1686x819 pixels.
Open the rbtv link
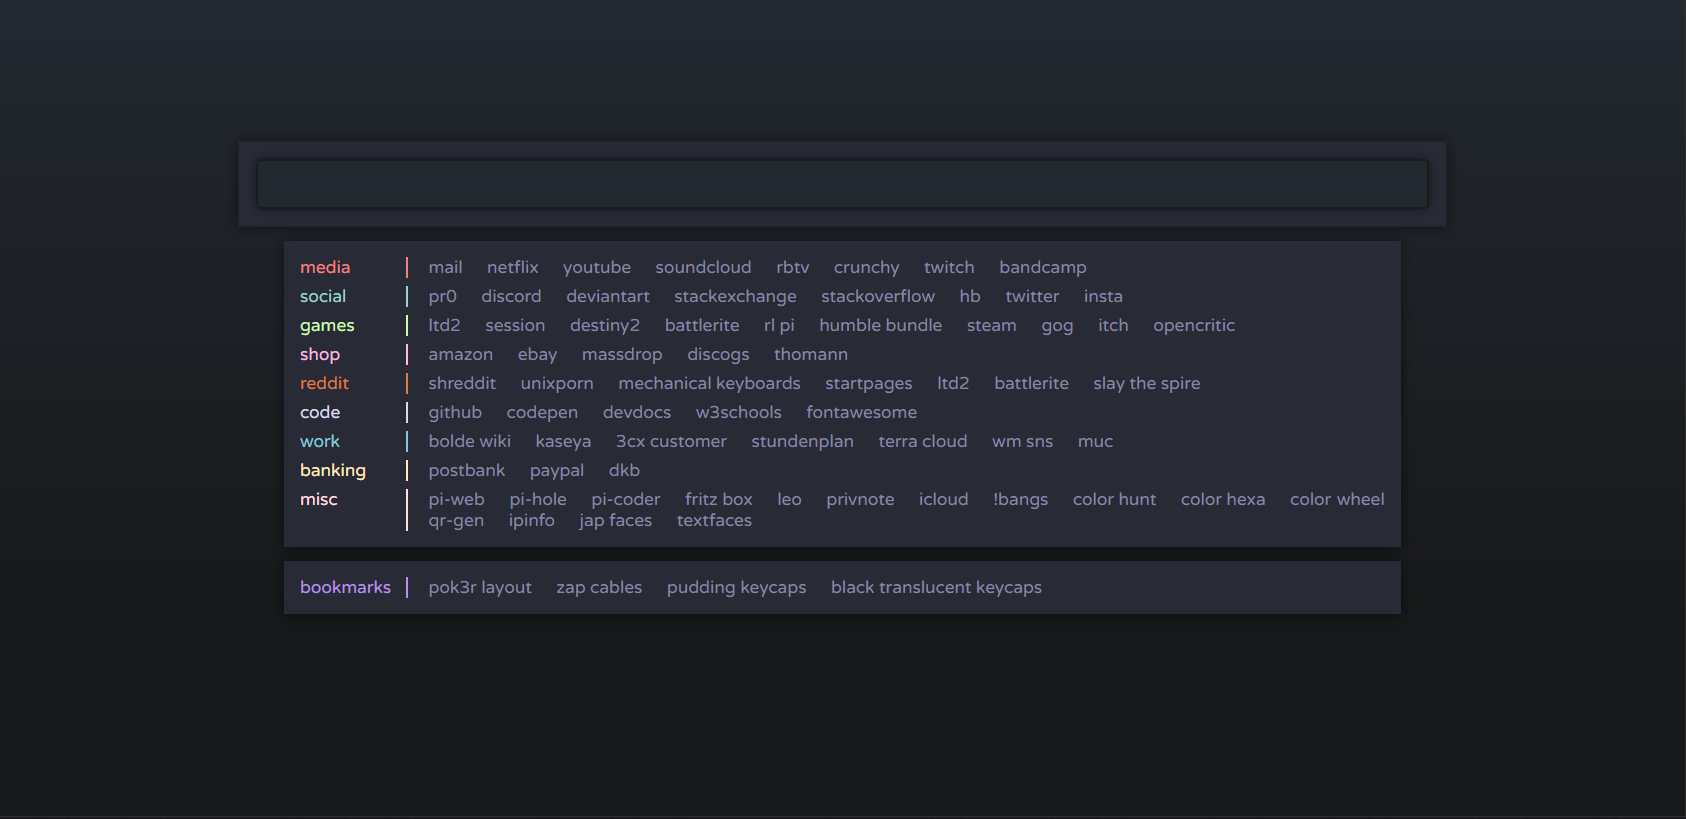tap(792, 267)
